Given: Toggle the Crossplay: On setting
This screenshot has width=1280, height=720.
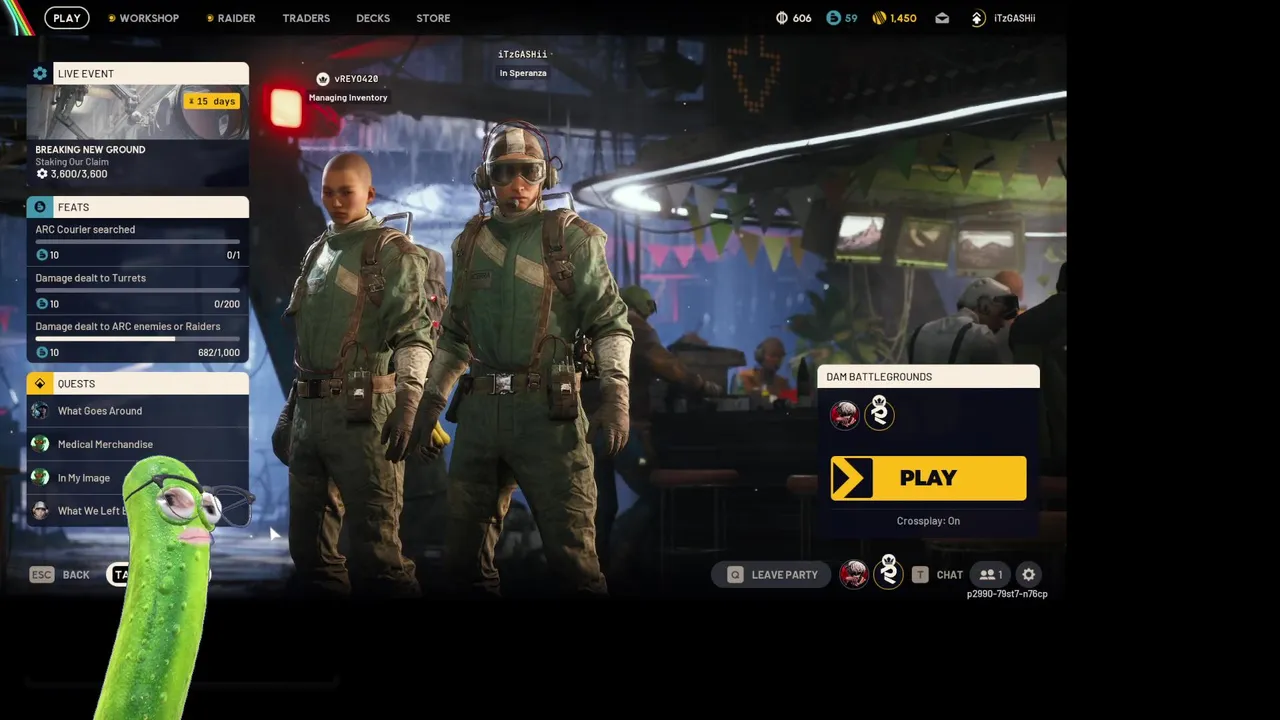Looking at the screenshot, I should coord(928,521).
